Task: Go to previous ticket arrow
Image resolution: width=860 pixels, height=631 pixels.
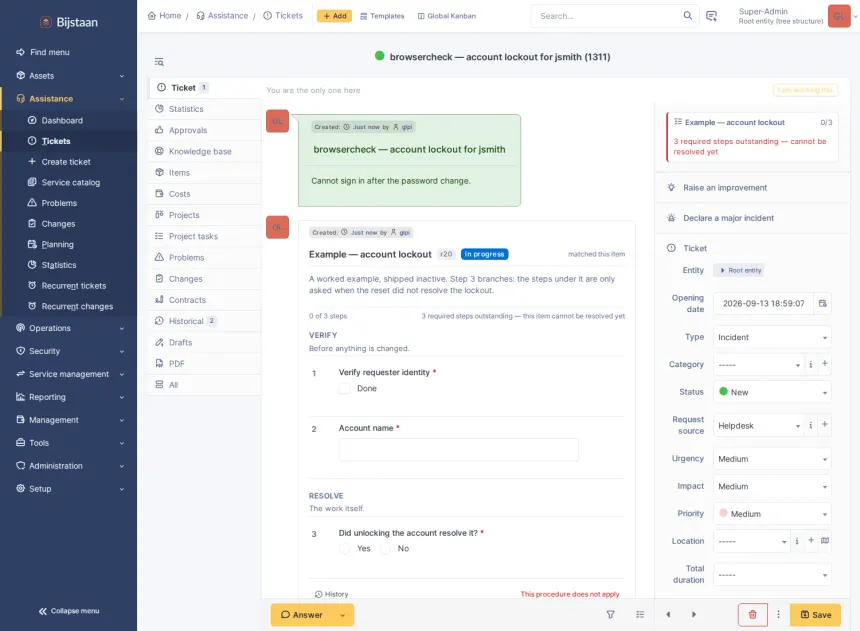Action: point(668,615)
